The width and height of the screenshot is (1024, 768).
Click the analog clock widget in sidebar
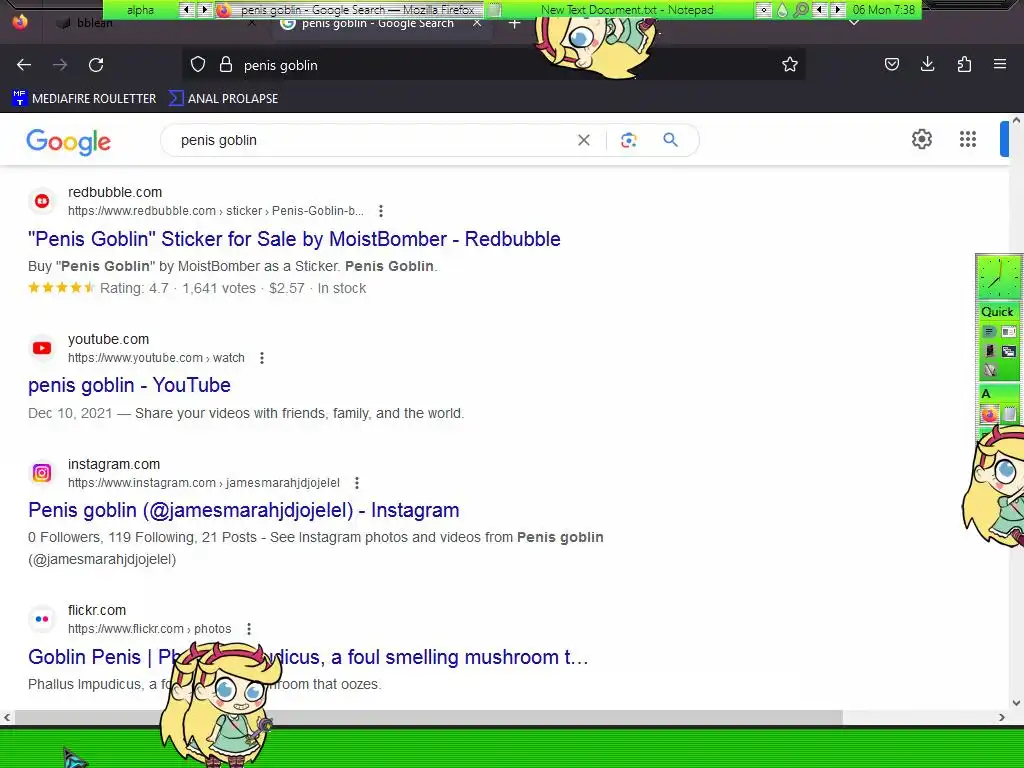[998, 278]
